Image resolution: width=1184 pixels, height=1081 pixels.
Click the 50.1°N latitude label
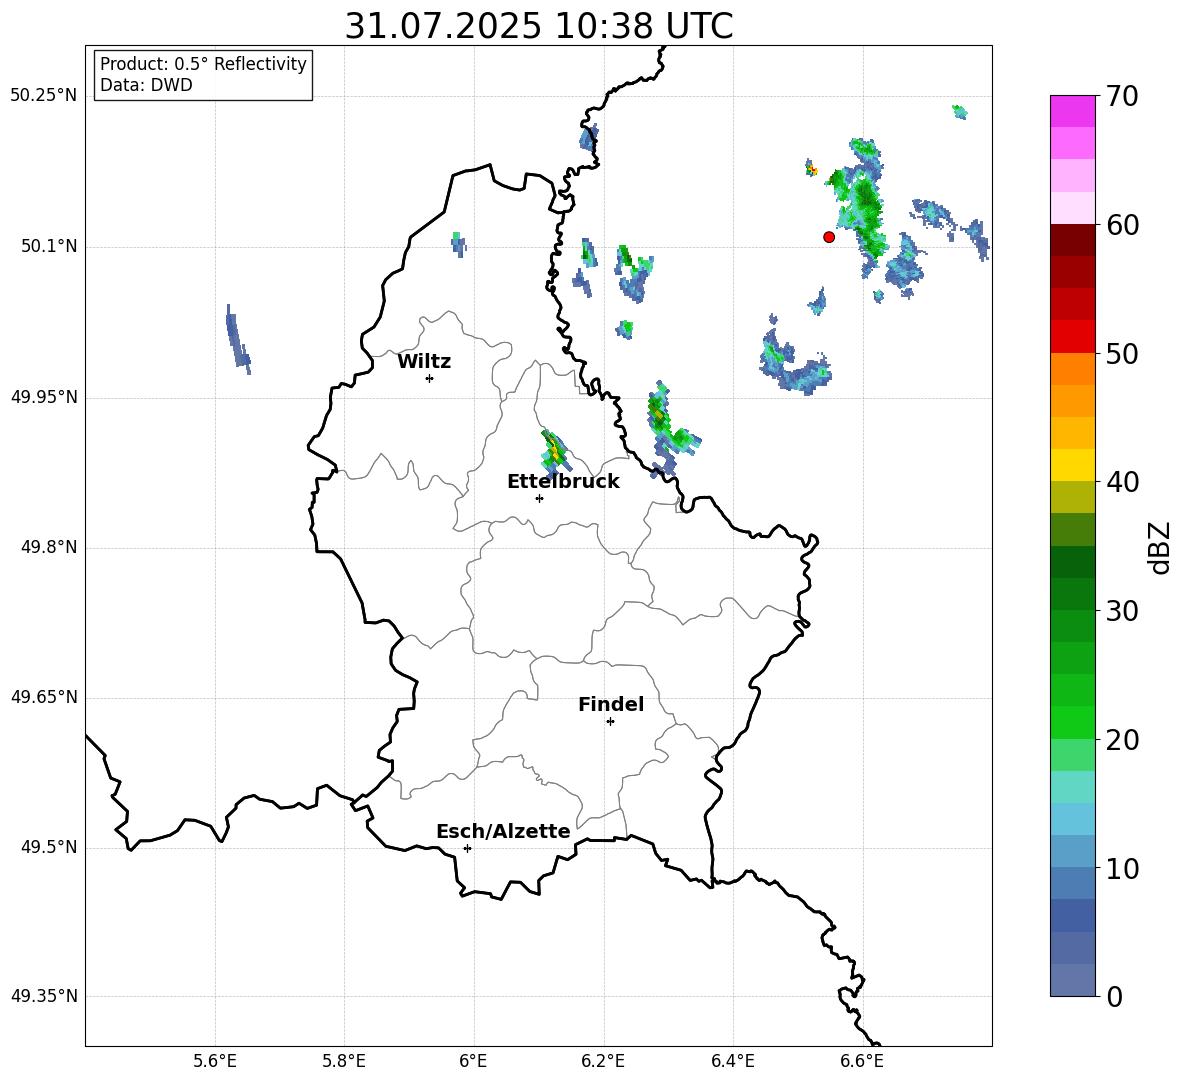49,246
